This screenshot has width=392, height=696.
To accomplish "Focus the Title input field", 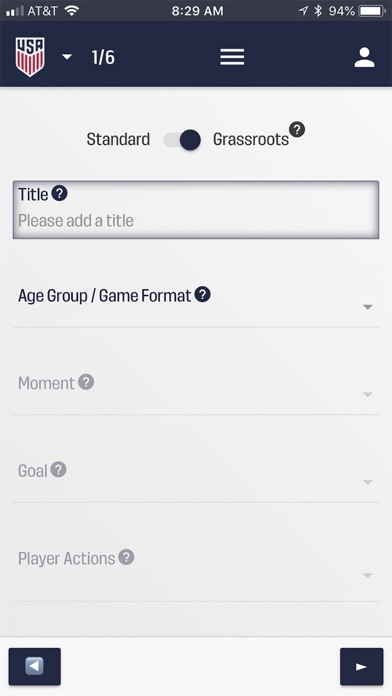I will (x=196, y=210).
